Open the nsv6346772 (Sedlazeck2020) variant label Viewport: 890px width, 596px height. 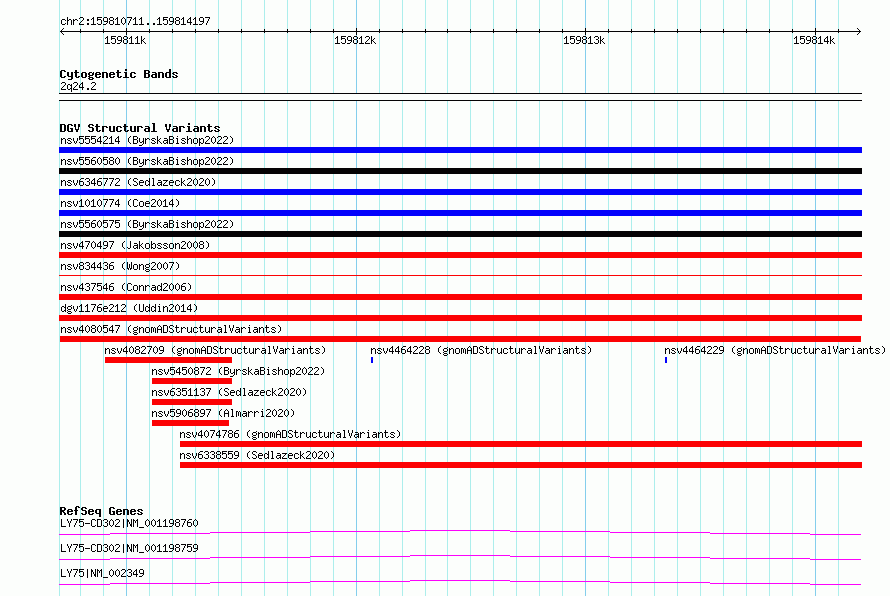(138, 182)
